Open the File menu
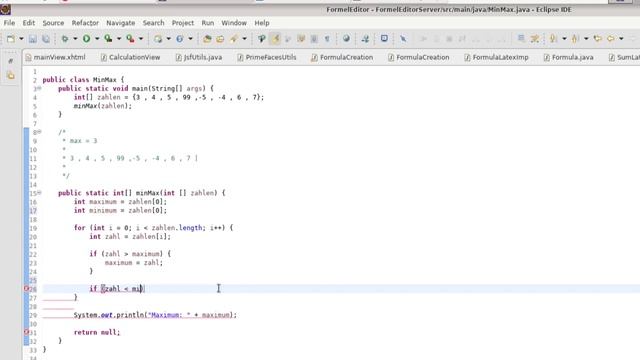This screenshot has height=360, width=640. 9,23
